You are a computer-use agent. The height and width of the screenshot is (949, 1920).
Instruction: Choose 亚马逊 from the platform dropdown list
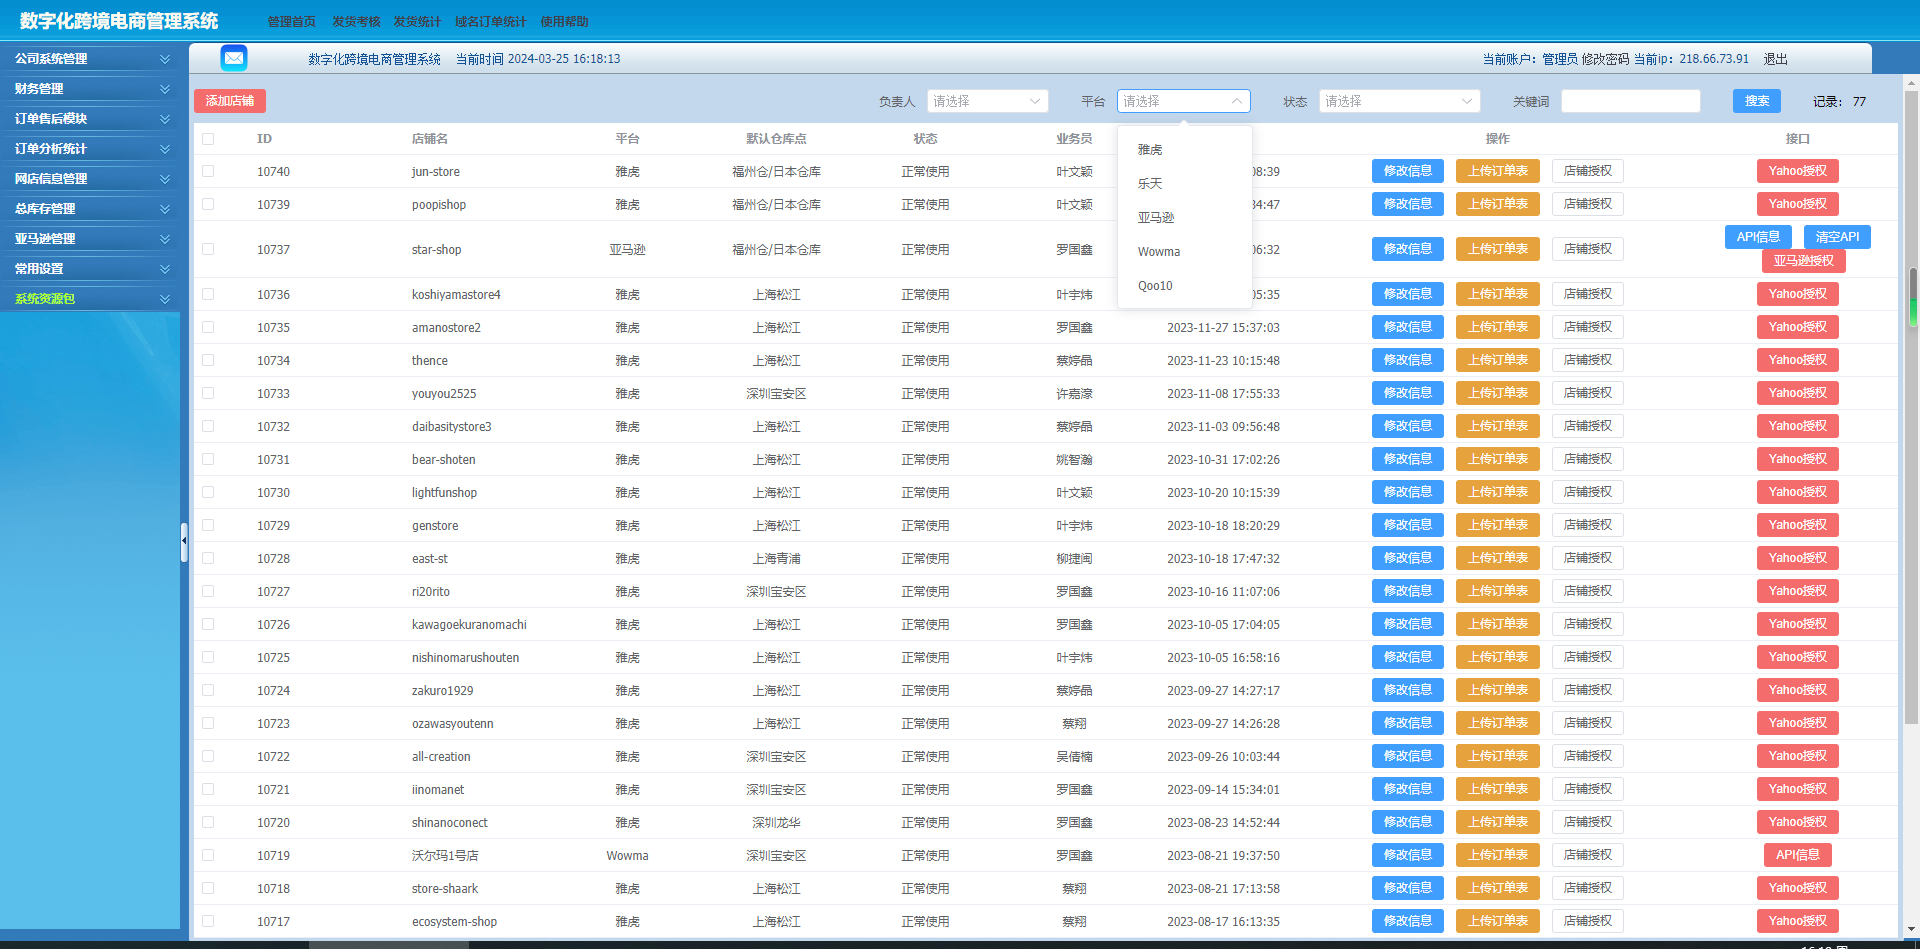[x=1156, y=218]
